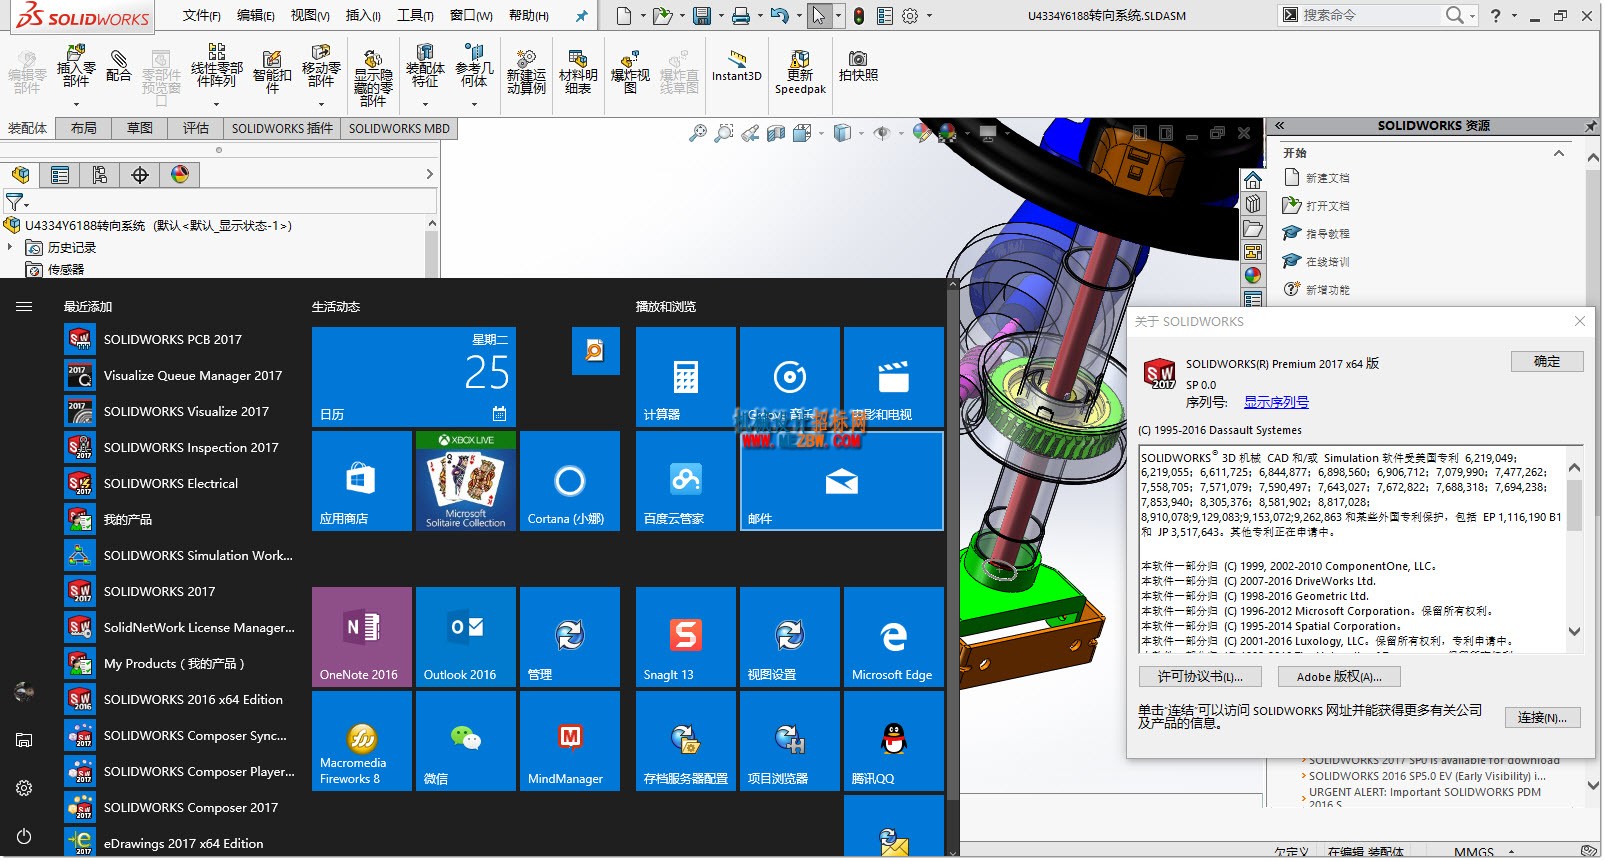Screen dimensions: 1605x861
Task: Open the Design Library task pane tab
Action: pyautogui.click(x=1253, y=204)
